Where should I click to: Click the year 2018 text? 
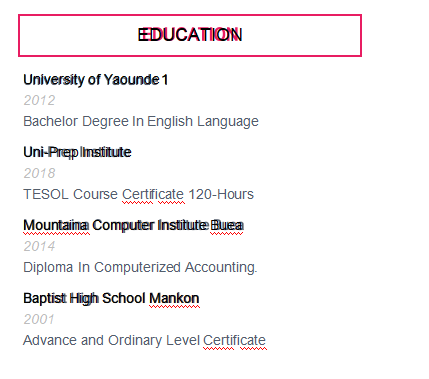39,173
